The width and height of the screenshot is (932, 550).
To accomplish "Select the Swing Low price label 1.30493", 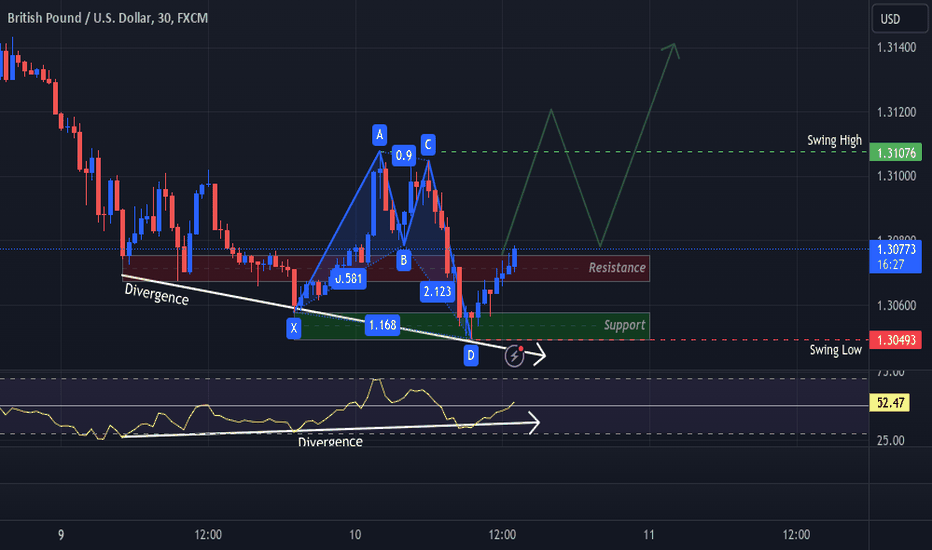I will [x=896, y=340].
